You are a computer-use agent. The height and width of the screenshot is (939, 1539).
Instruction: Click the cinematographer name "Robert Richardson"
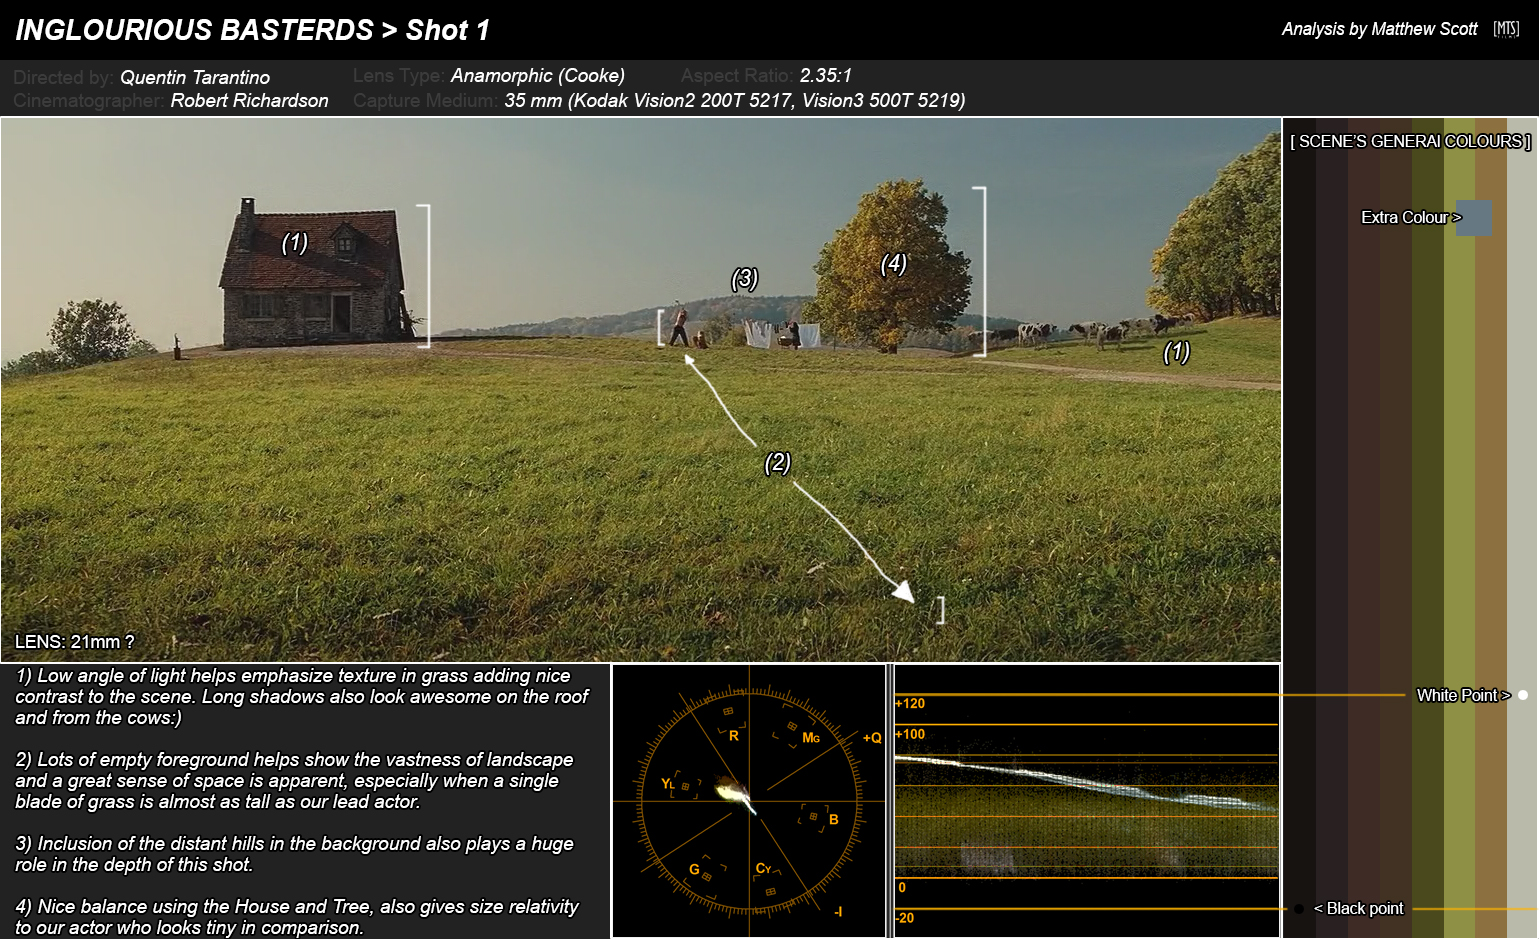tap(249, 100)
